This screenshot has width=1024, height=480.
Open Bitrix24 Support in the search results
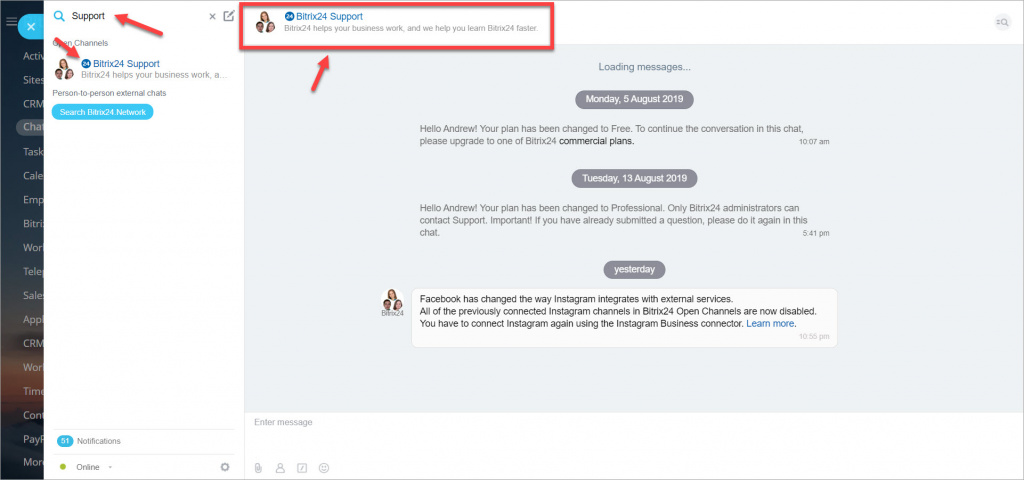click(x=143, y=69)
